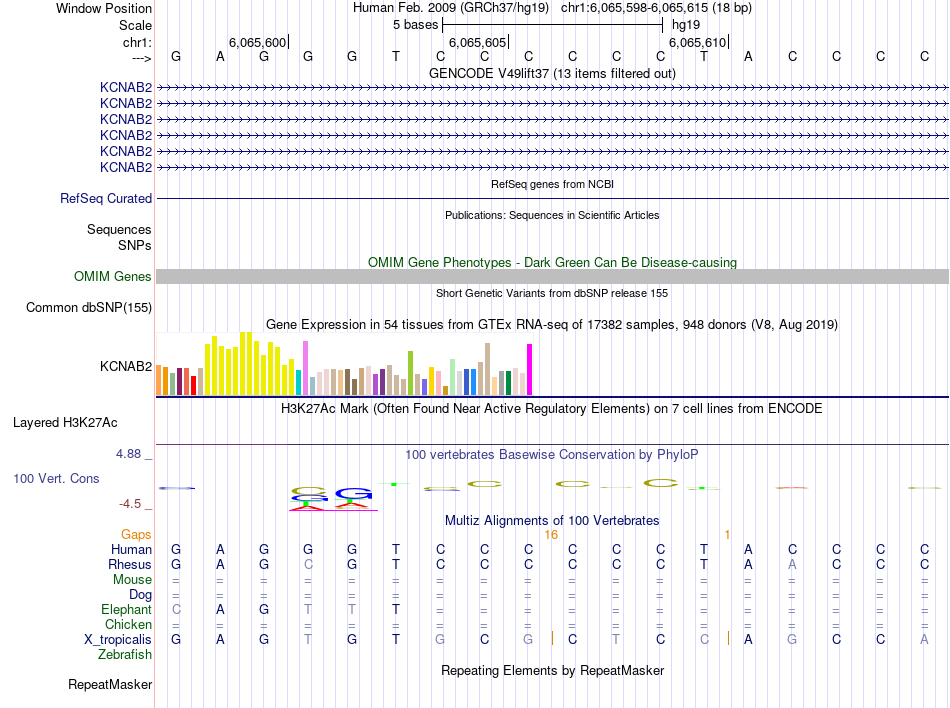This screenshot has height=708, width=950.
Task: Click the 'OMIM Genes' track label
Action: click(113, 277)
